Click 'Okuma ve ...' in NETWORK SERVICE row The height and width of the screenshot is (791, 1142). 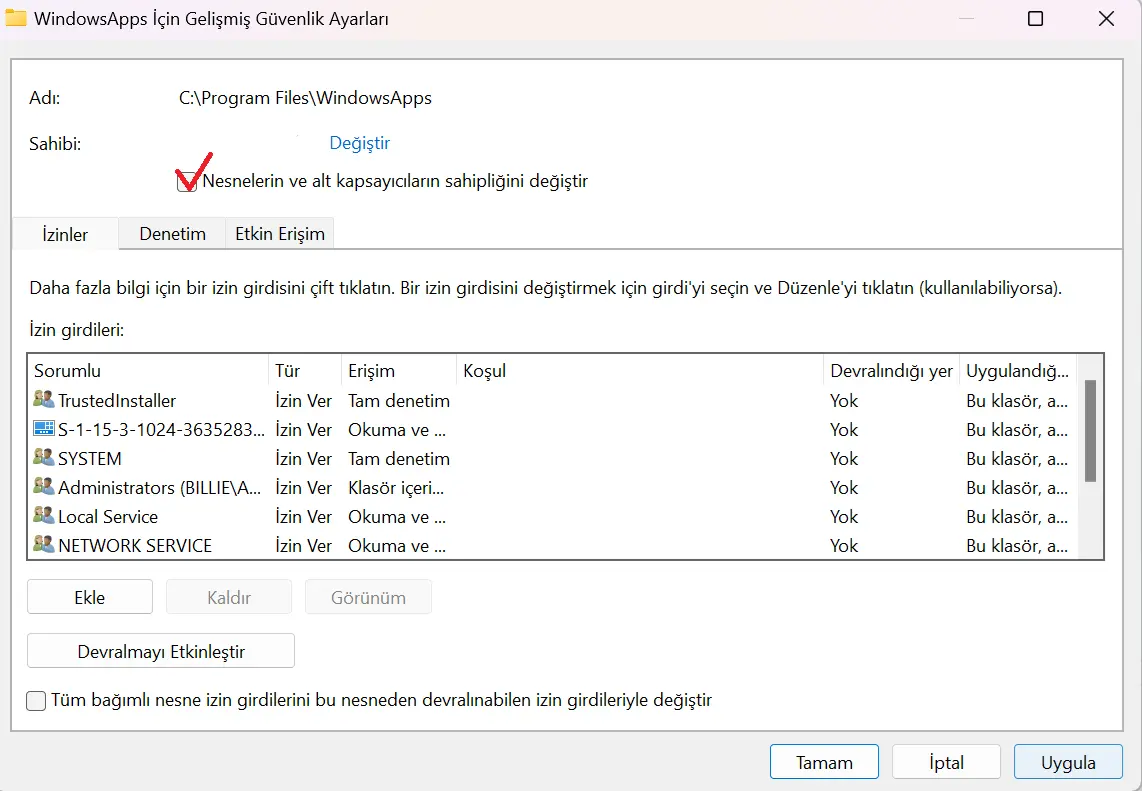click(397, 546)
